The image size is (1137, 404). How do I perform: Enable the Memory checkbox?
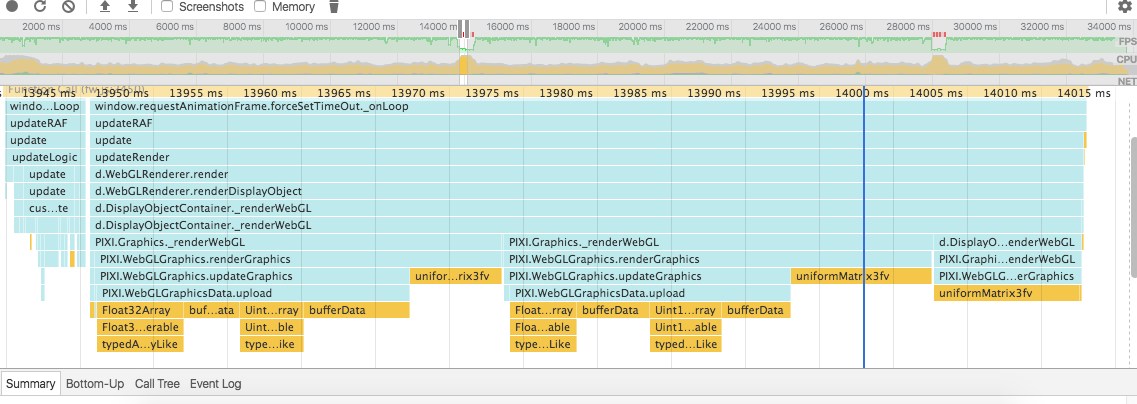coord(260,7)
